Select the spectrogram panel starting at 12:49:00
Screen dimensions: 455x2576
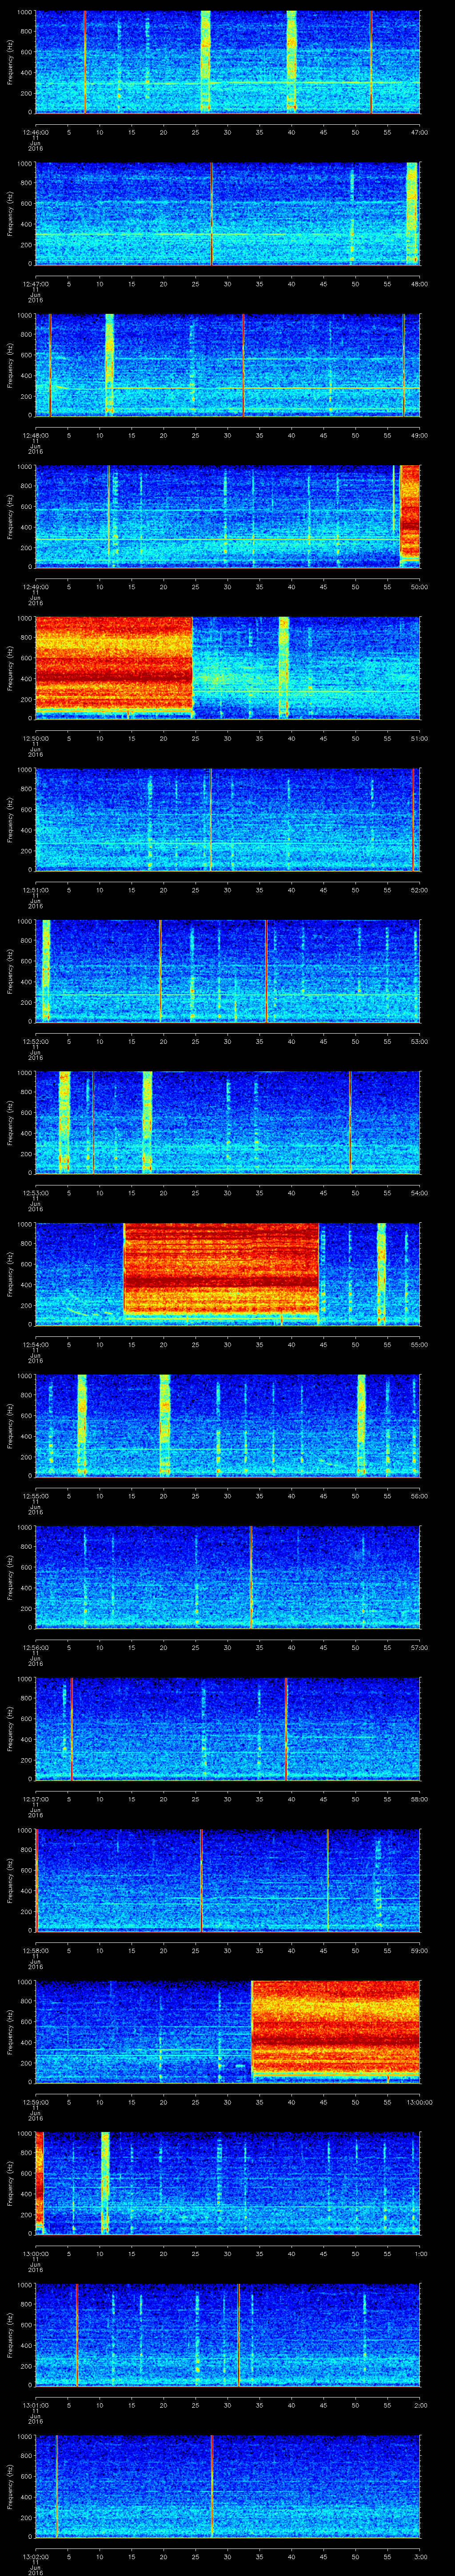pos(228,516)
